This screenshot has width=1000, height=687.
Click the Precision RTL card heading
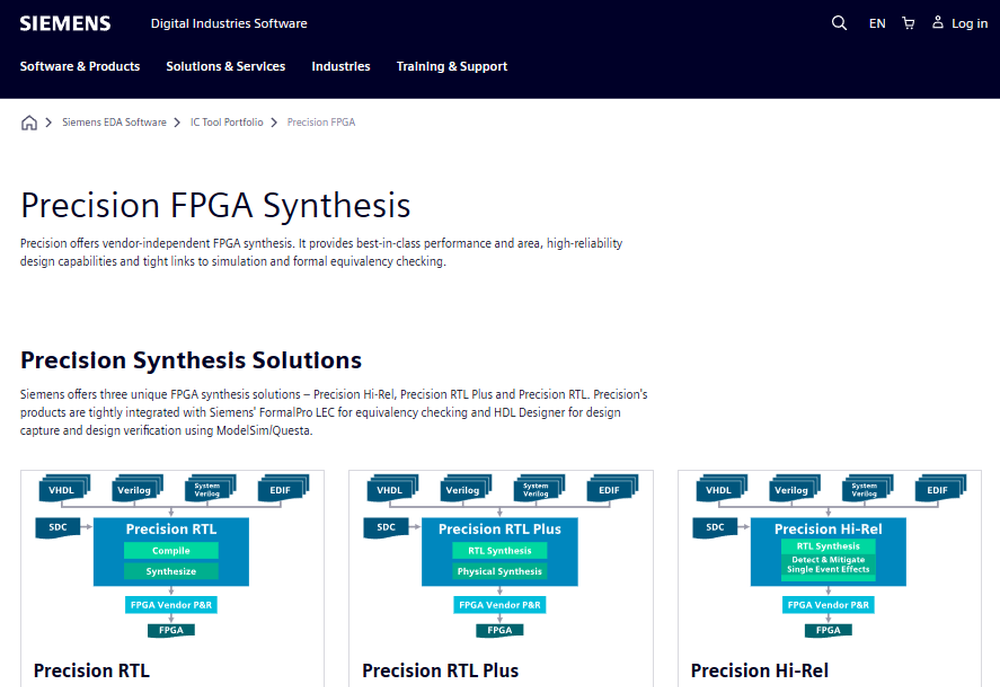click(92, 670)
